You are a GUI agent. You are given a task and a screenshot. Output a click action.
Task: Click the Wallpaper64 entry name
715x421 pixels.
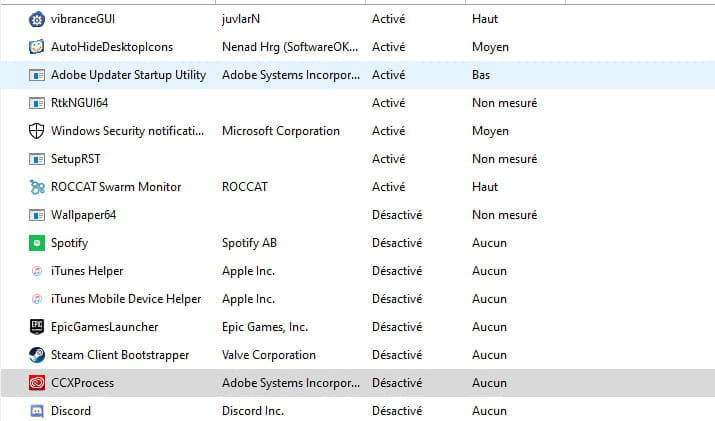coord(83,215)
